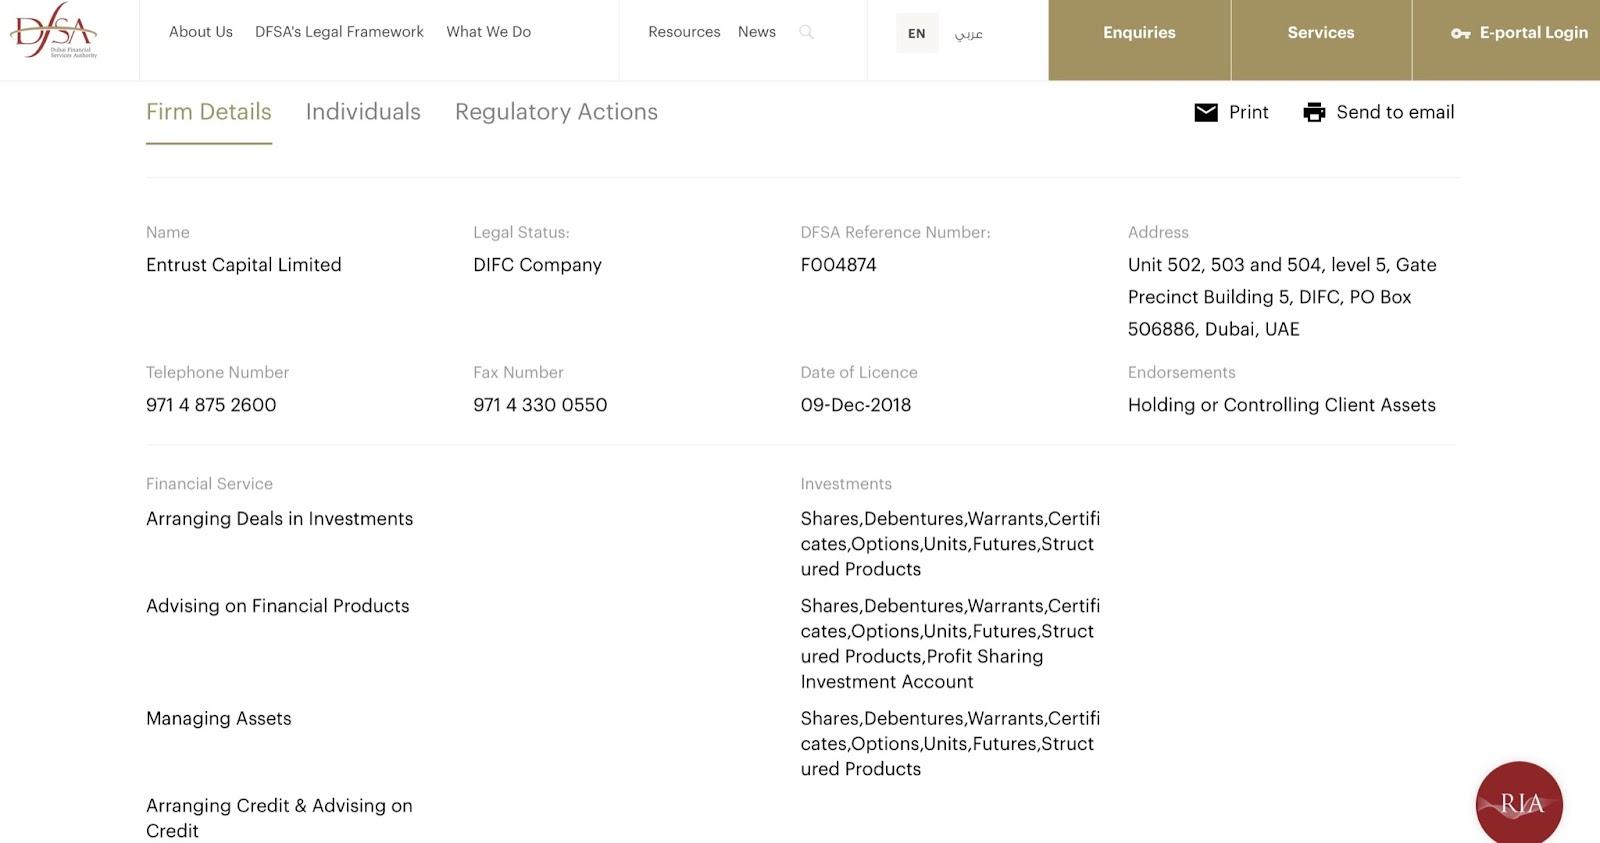Click the Services button

click(1321, 40)
